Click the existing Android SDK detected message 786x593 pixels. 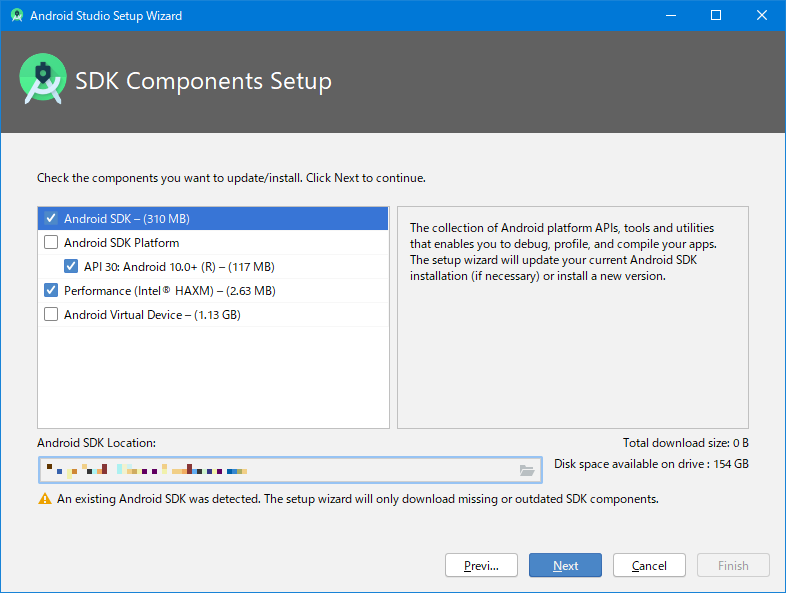[357, 499]
